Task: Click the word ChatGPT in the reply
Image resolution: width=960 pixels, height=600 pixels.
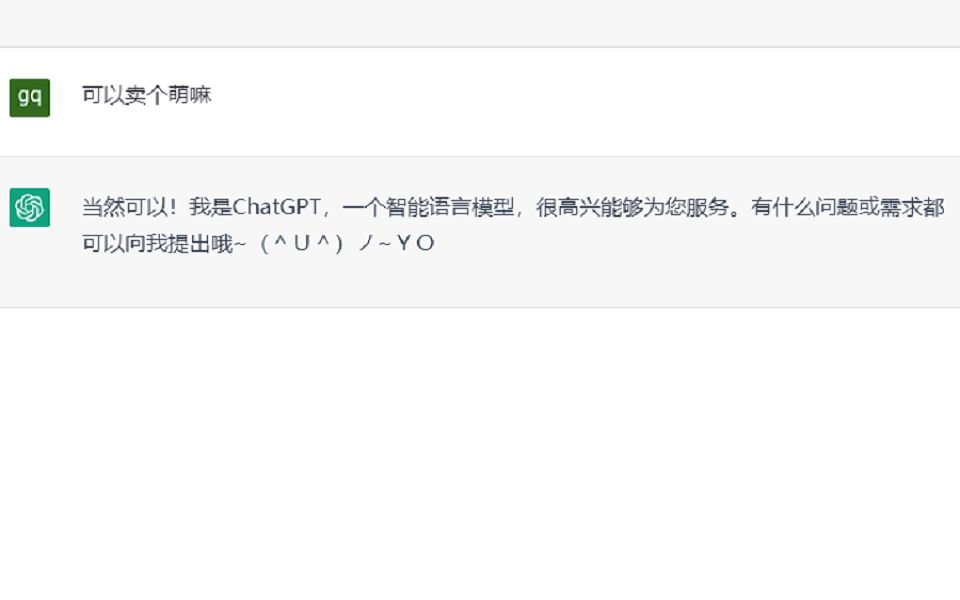Action: [x=276, y=207]
